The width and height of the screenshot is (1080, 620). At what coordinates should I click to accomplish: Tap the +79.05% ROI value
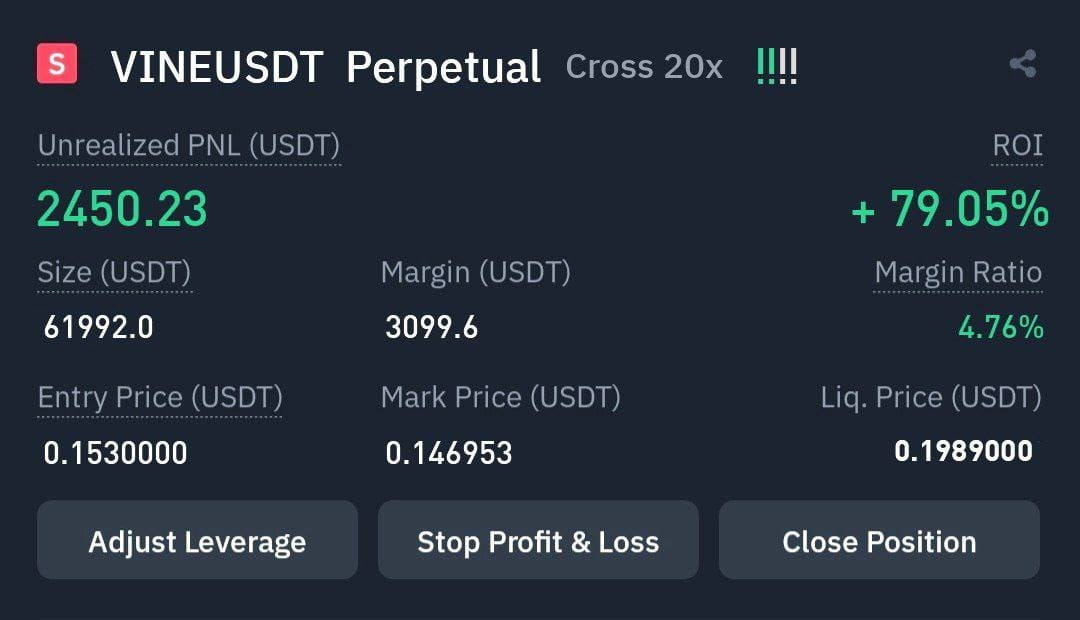951,209
